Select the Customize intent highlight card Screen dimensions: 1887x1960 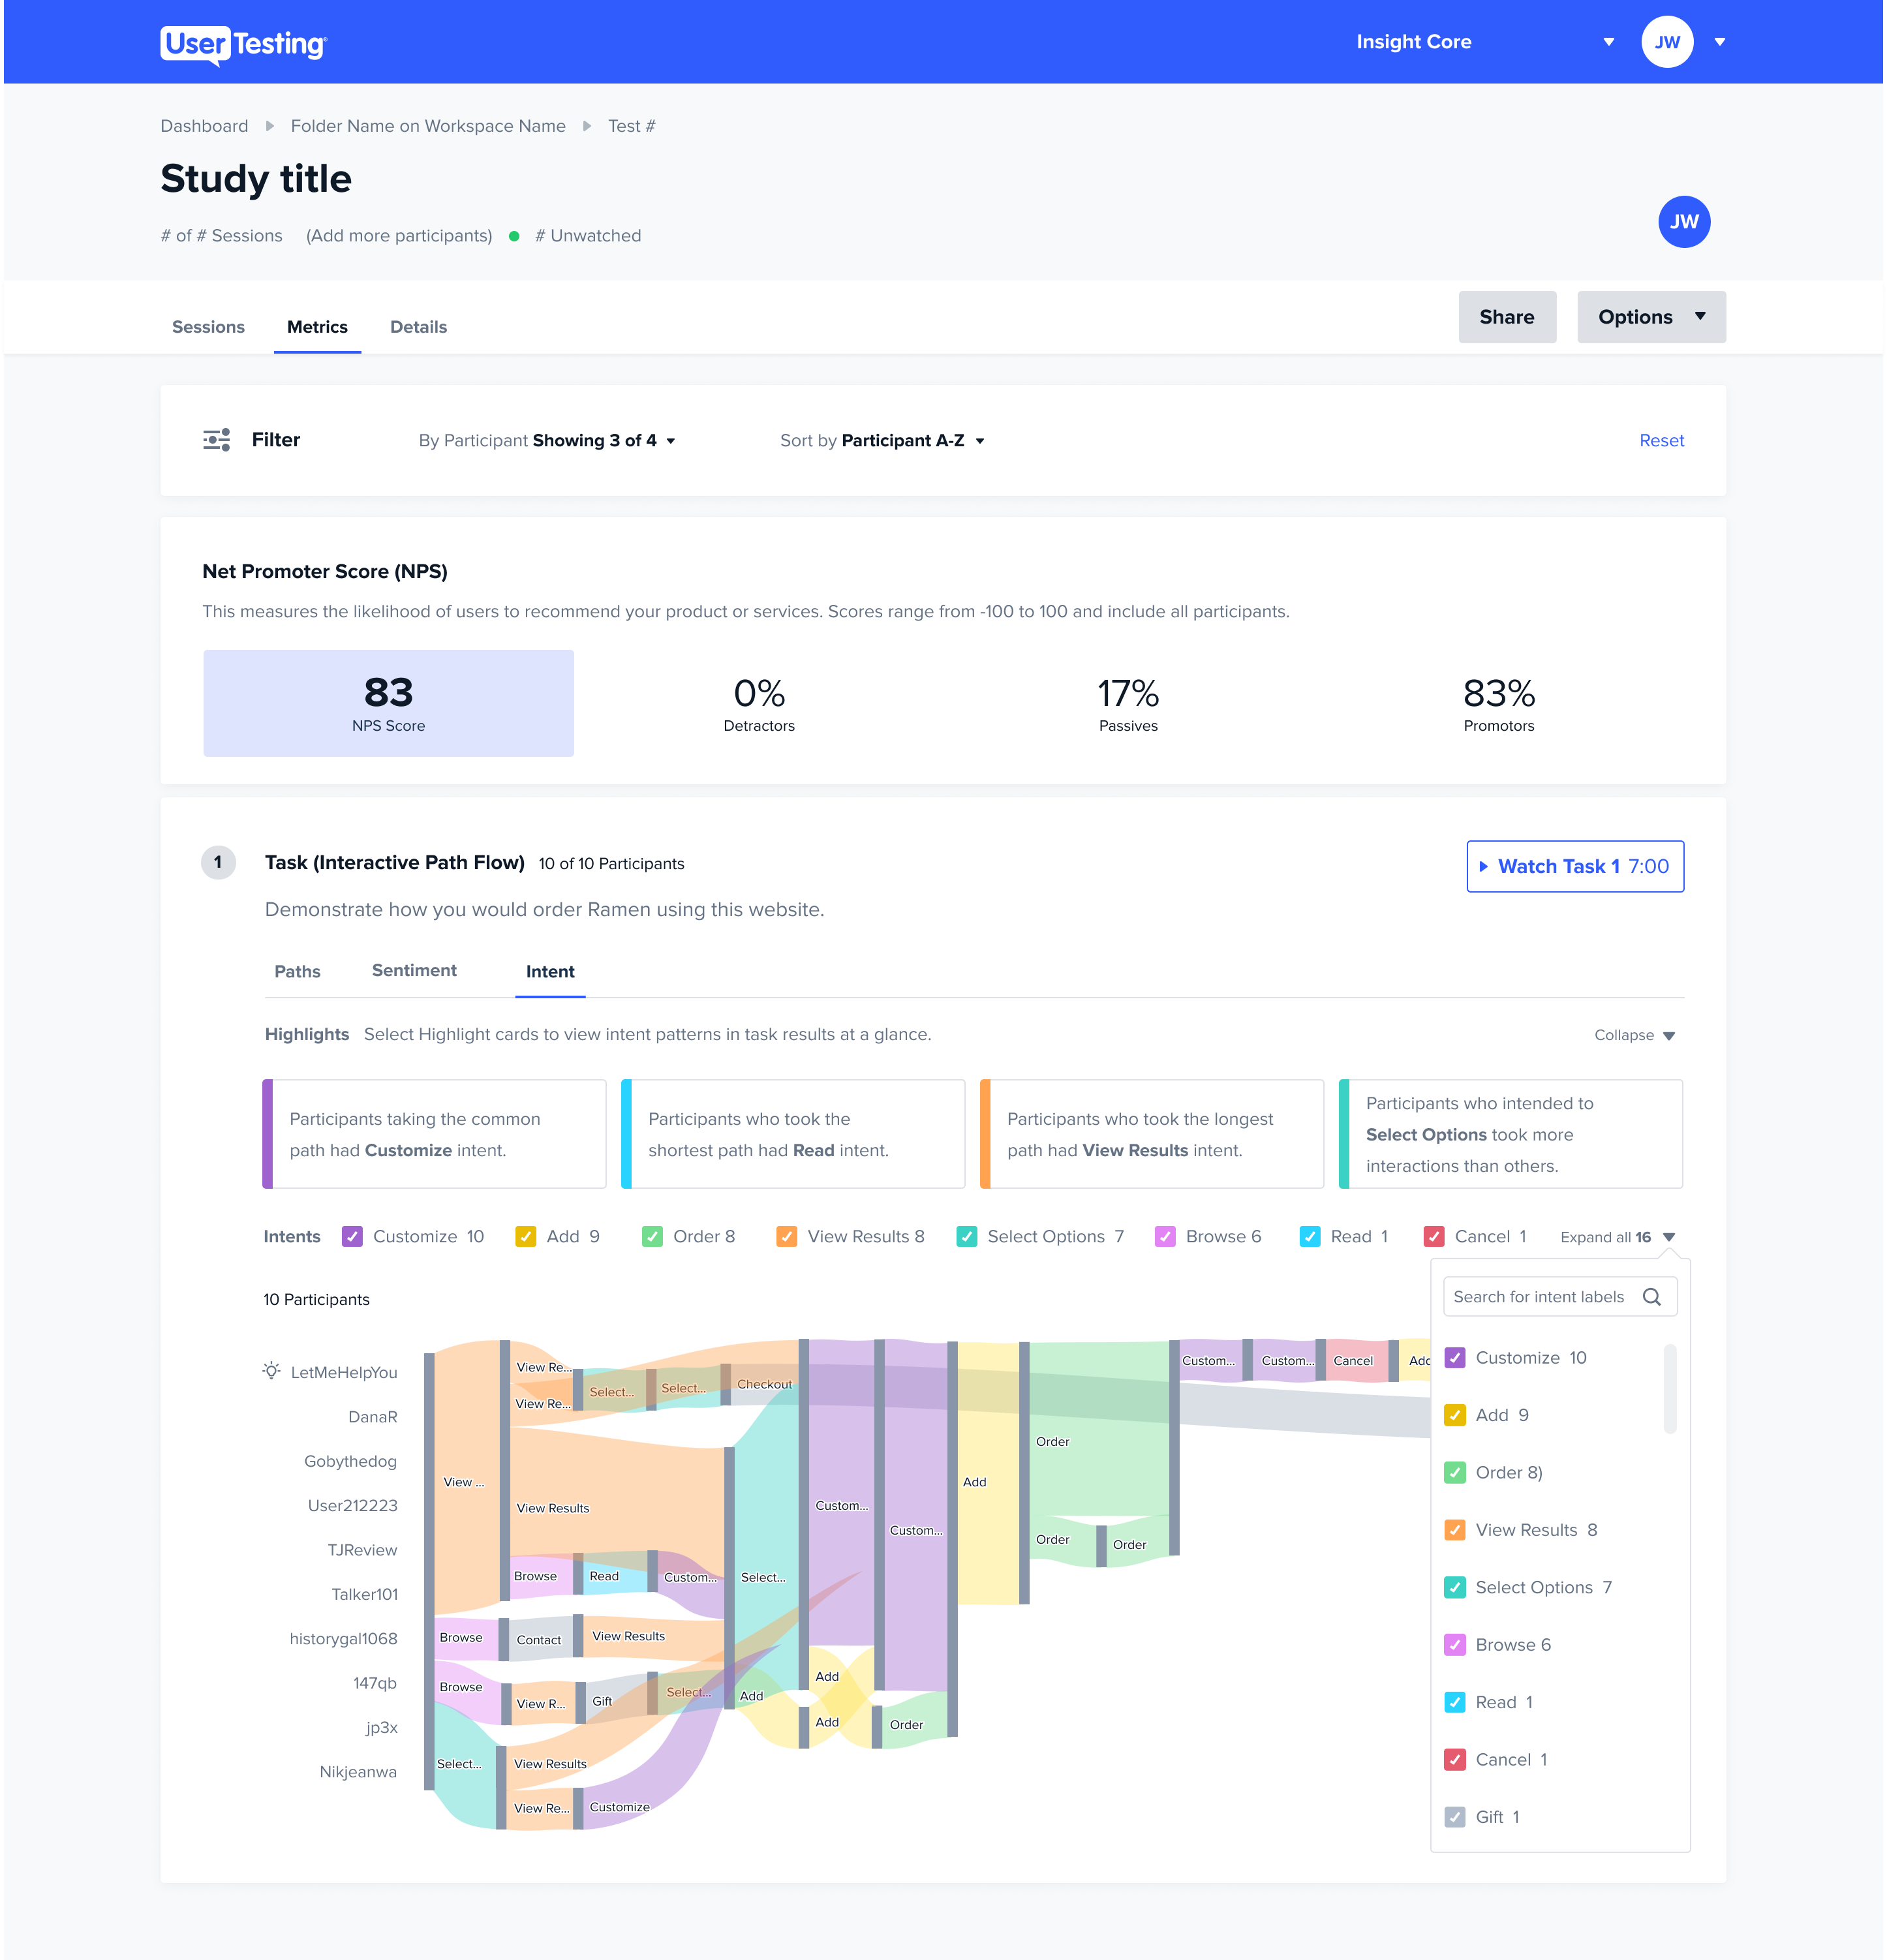pos(434,1134)
